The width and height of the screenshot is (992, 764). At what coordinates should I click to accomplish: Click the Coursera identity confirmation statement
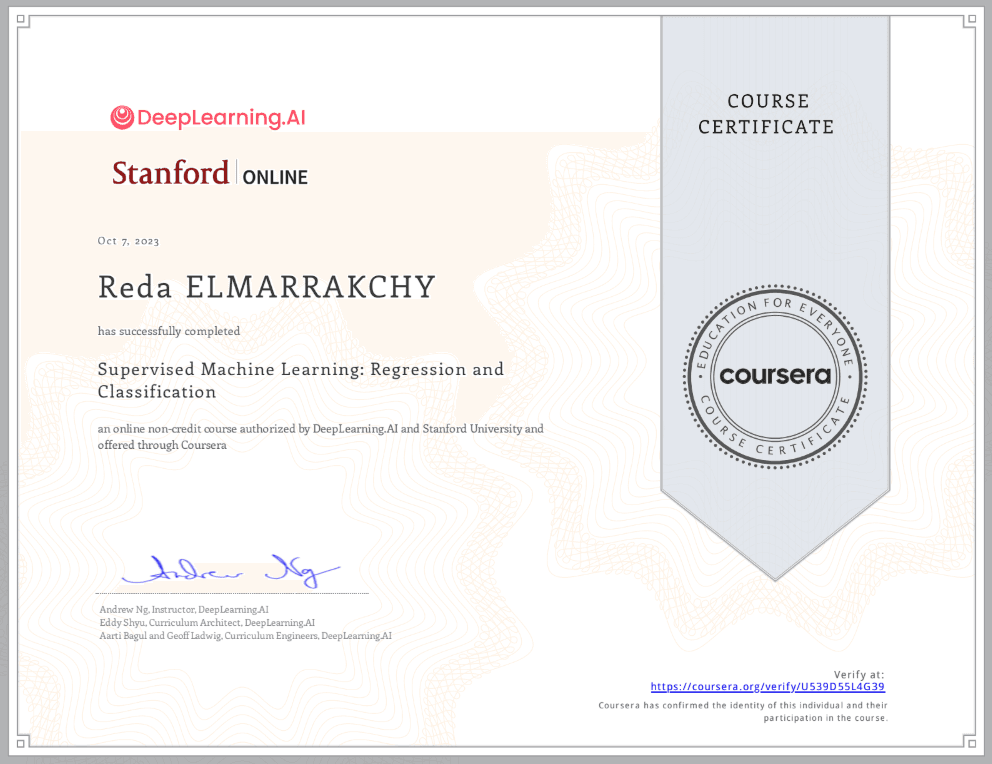(x=742, y=711)
